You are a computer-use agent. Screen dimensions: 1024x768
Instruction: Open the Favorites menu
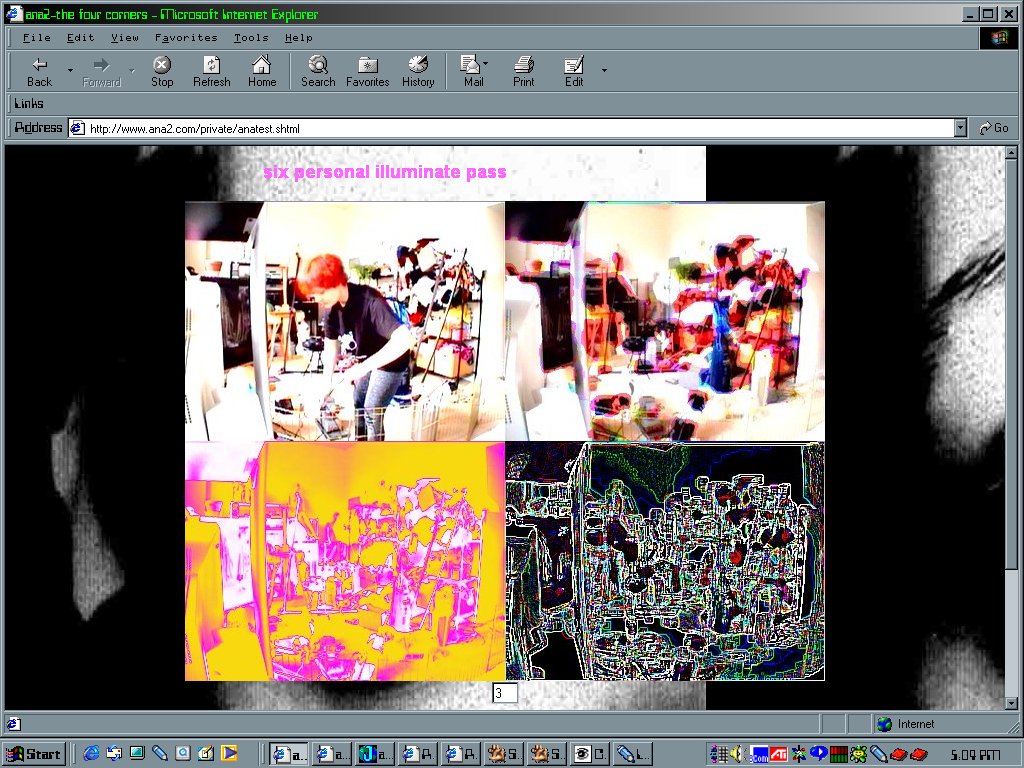(x=186, y=38)
